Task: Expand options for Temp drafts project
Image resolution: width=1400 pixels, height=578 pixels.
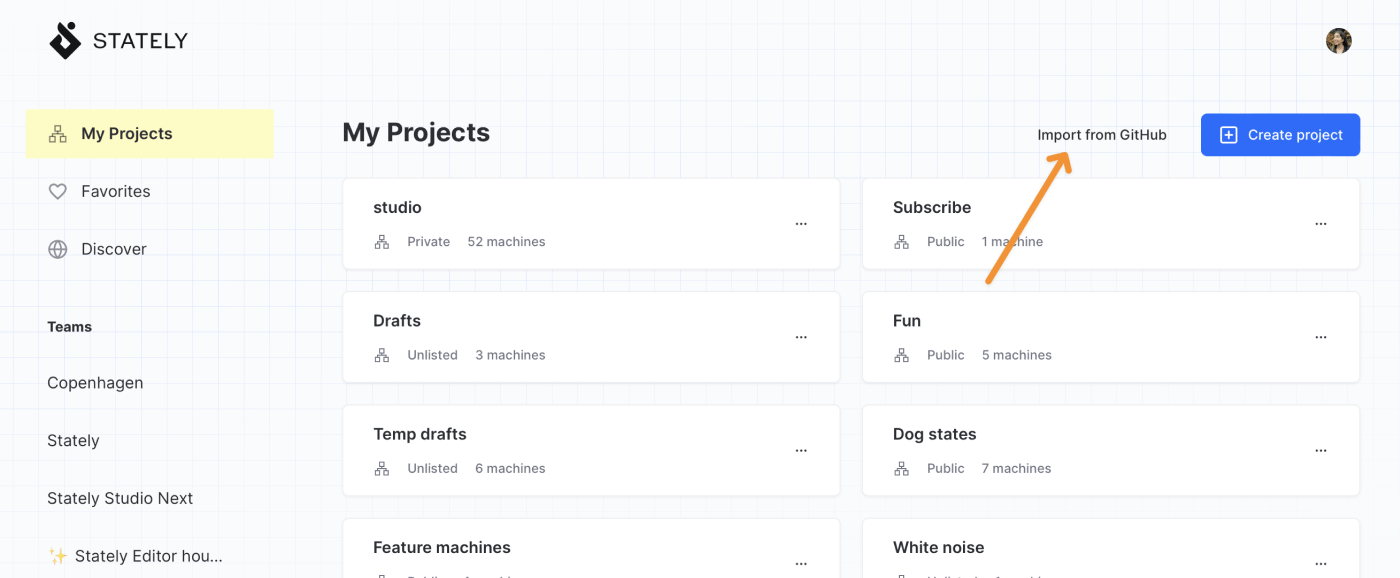Action: click(x=801, y=451)
